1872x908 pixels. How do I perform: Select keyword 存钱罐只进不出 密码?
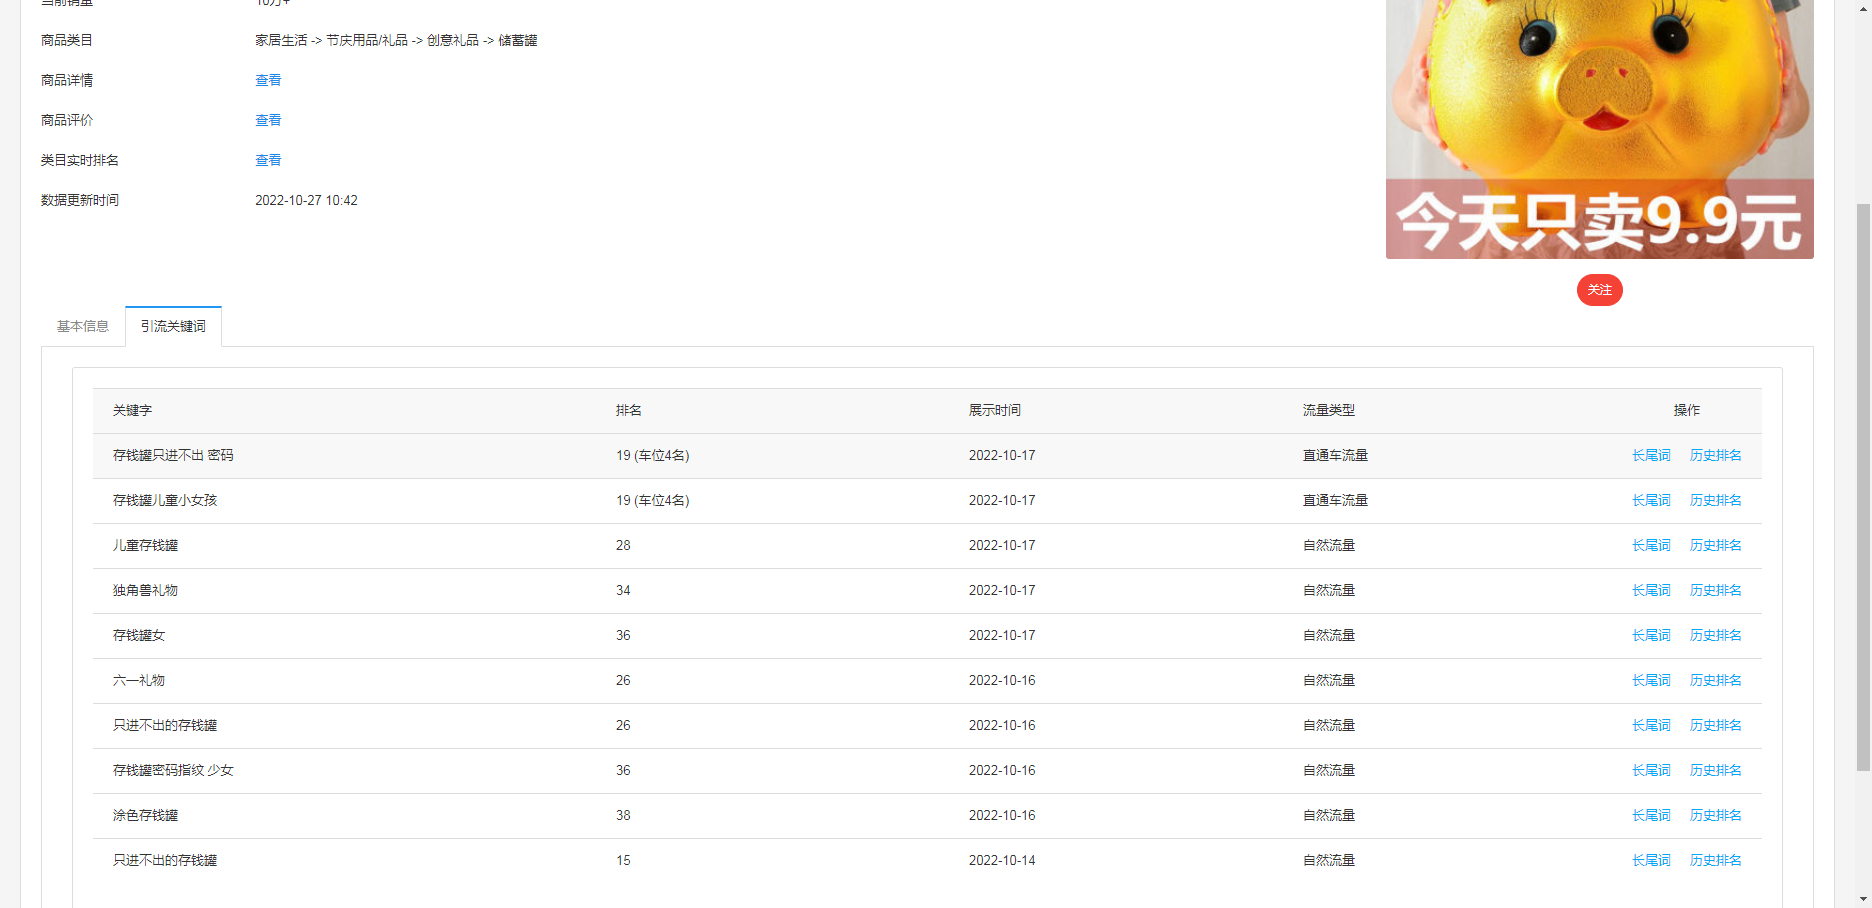(173, 455)
